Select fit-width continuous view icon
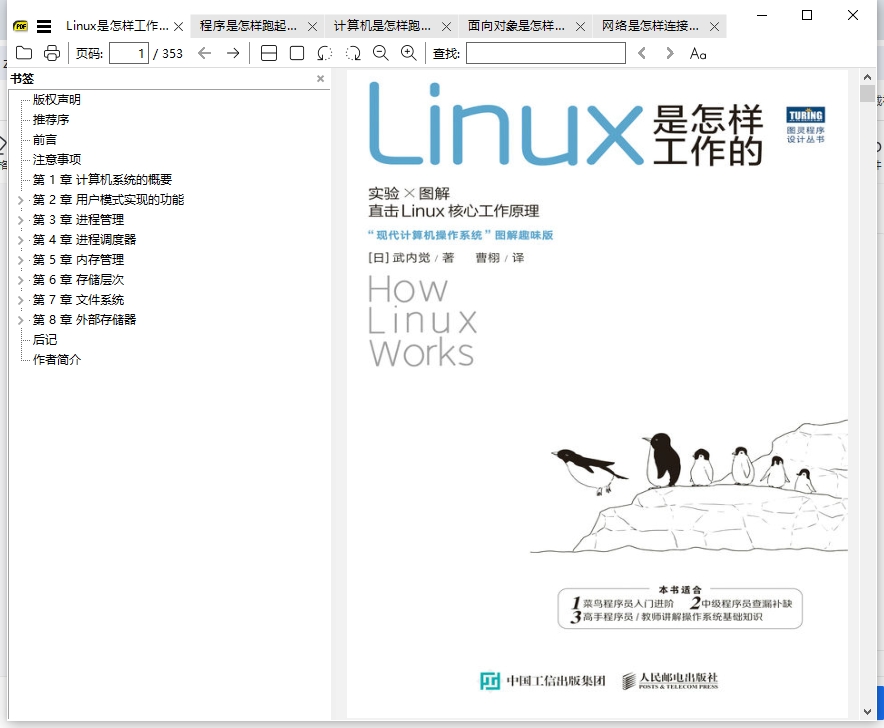 (269, 54)
